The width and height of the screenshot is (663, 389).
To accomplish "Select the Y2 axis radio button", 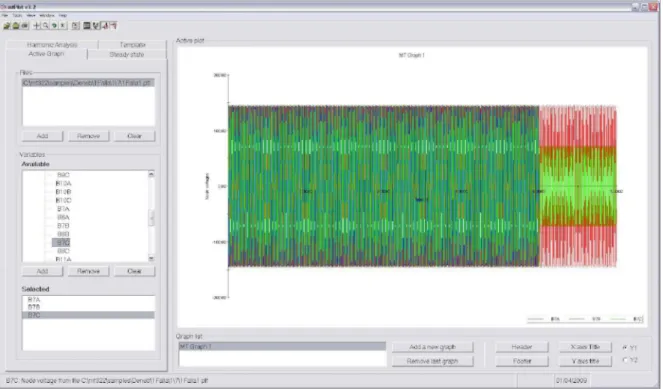I will point(625,360).
